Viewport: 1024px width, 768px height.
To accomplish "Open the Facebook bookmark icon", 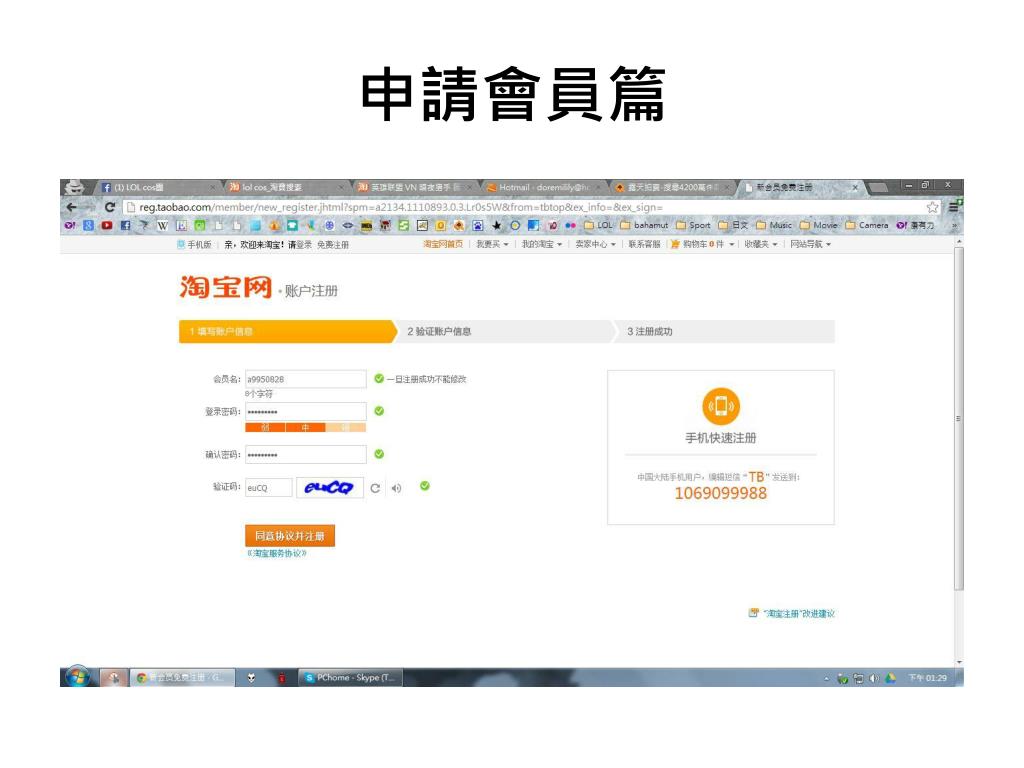I will point(125,225).
